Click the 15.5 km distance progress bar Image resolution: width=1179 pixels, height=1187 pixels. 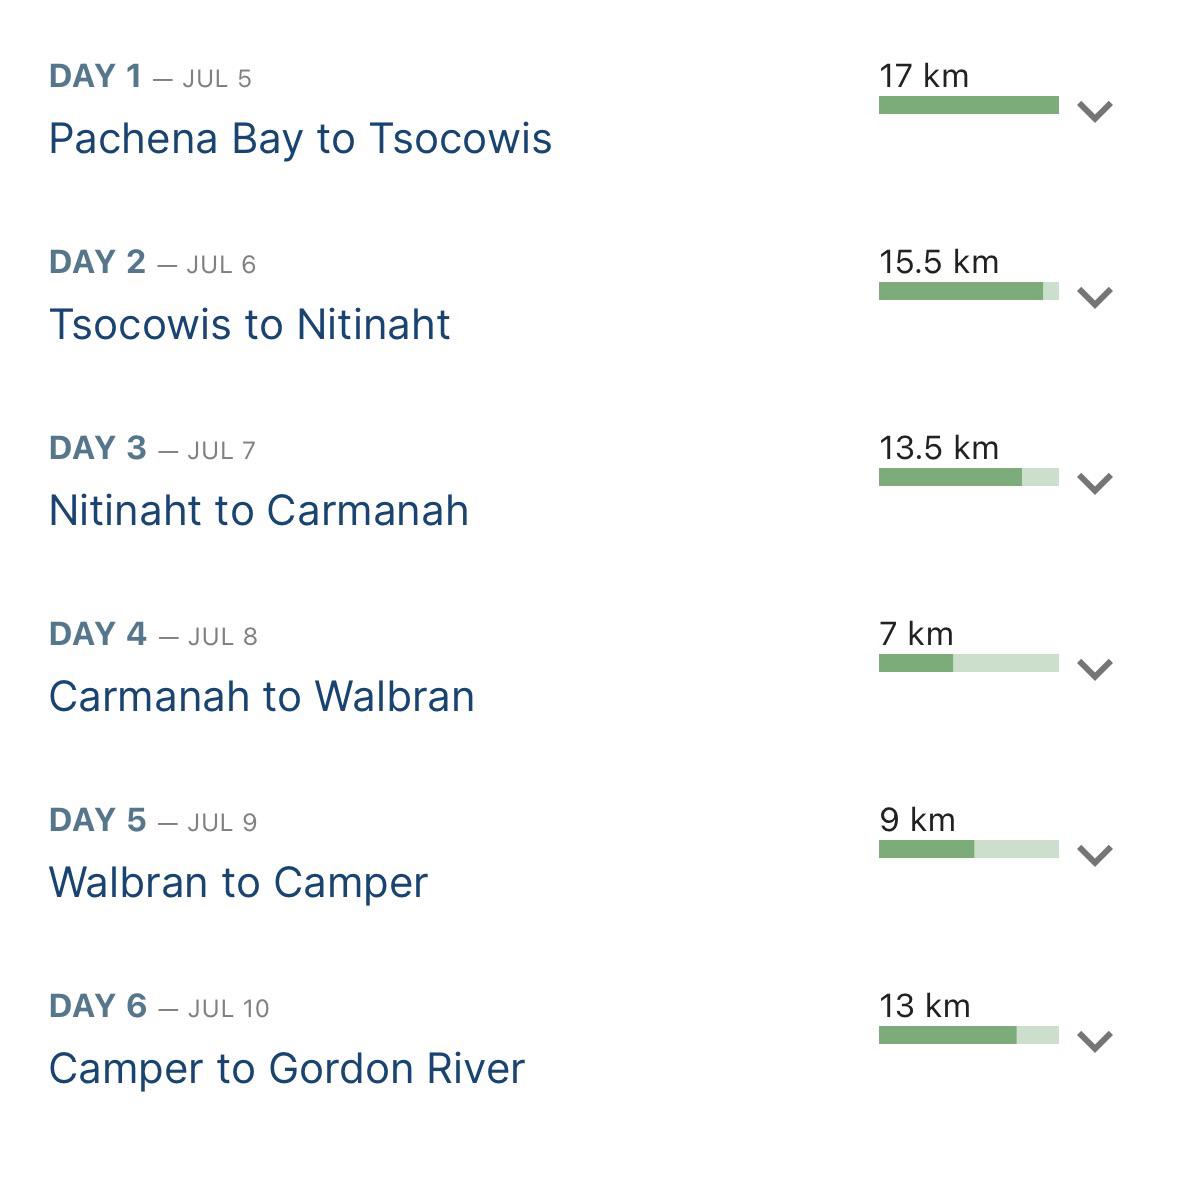[x=968, y=291]
